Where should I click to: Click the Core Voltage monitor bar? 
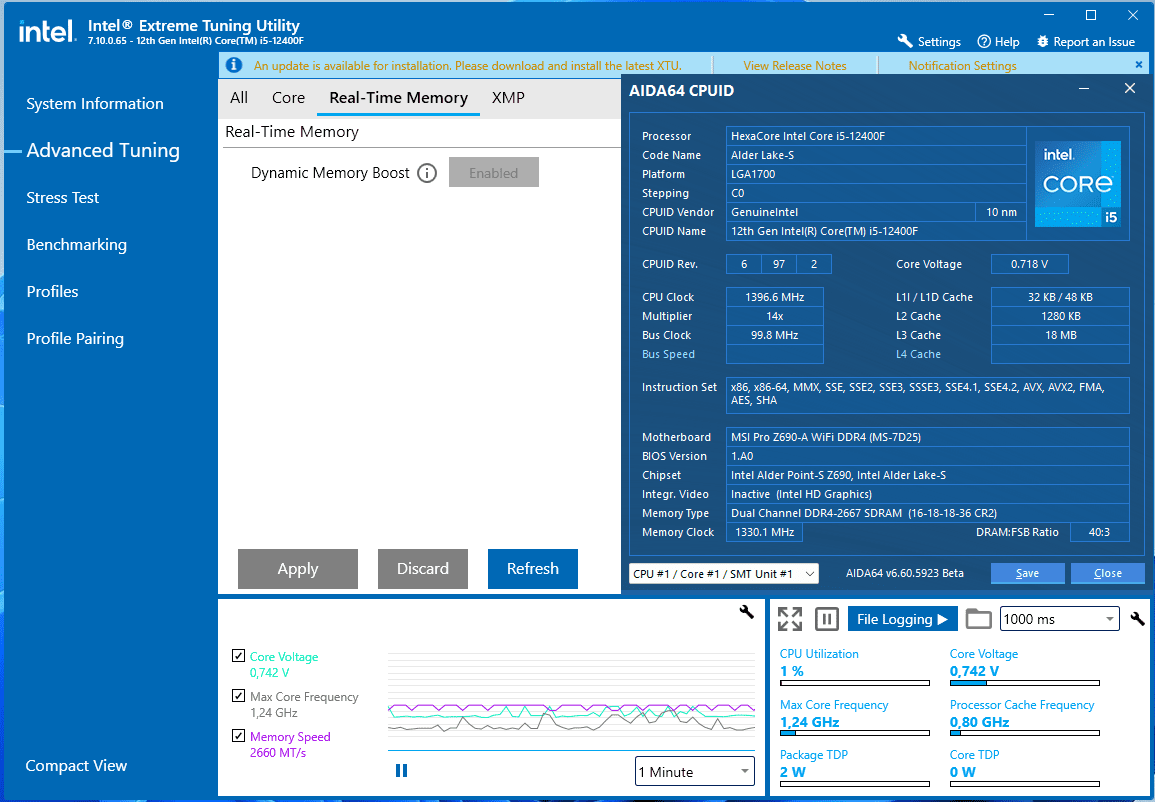point(1025,683)
